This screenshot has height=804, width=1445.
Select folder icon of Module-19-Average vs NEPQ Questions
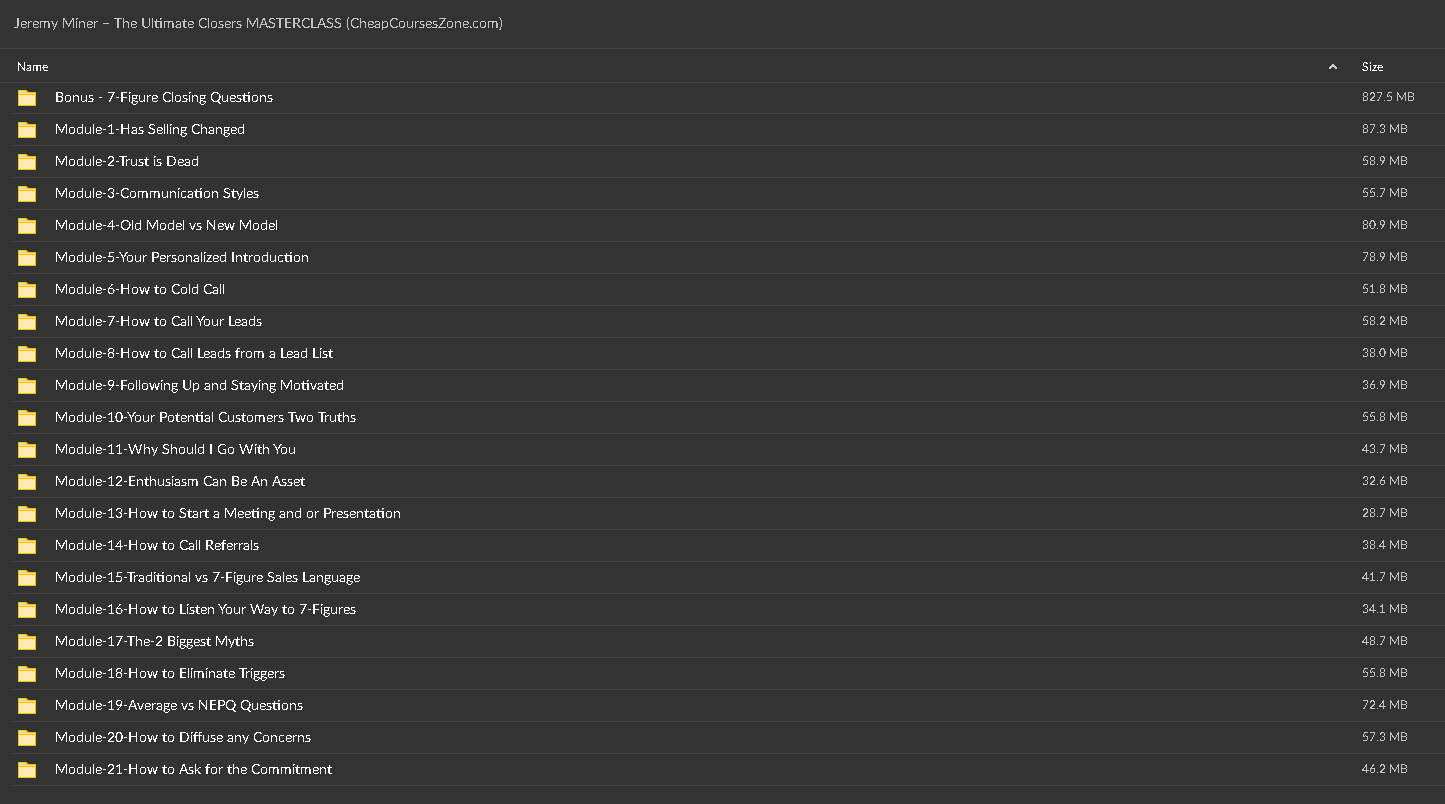click(27, 706)
